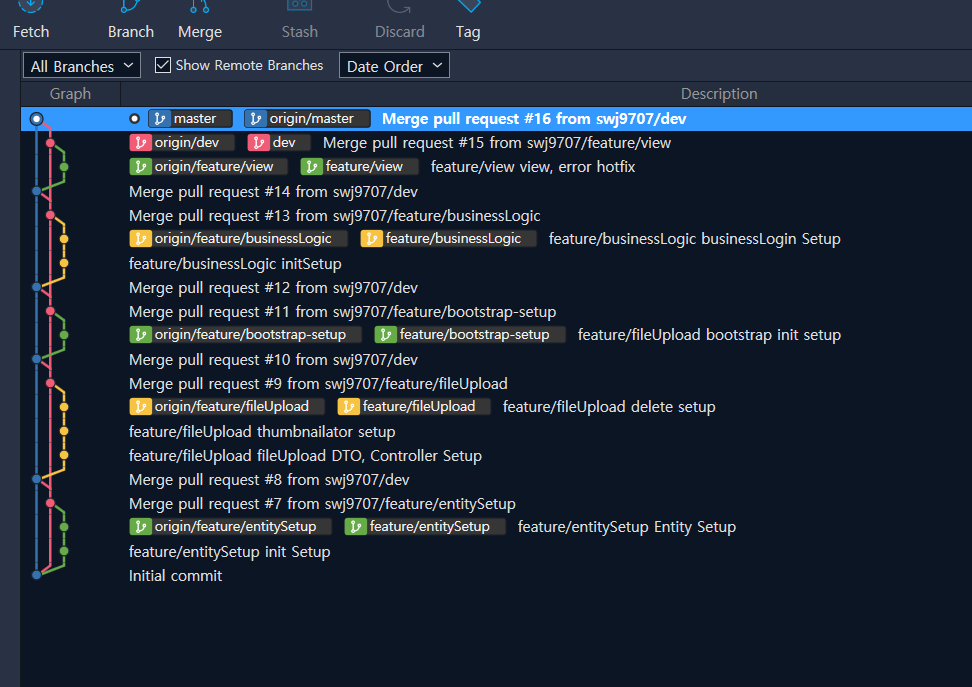Toggle the Show Remote Branches checkbox
972x687 pixels.
[162, 65]
